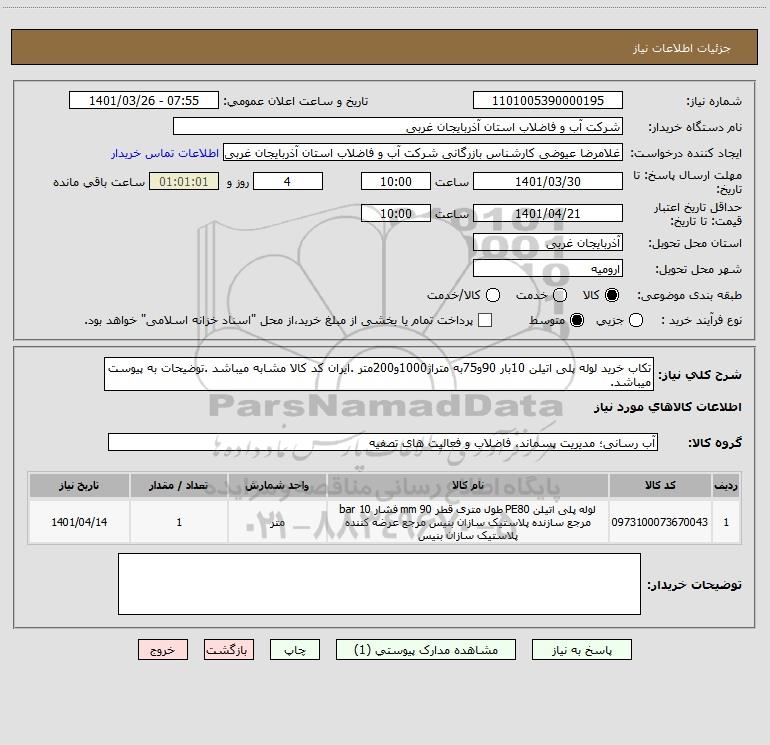Screen dimensions: 770x745
Task: Select the خدمت radio button
Action: [560, 295]
